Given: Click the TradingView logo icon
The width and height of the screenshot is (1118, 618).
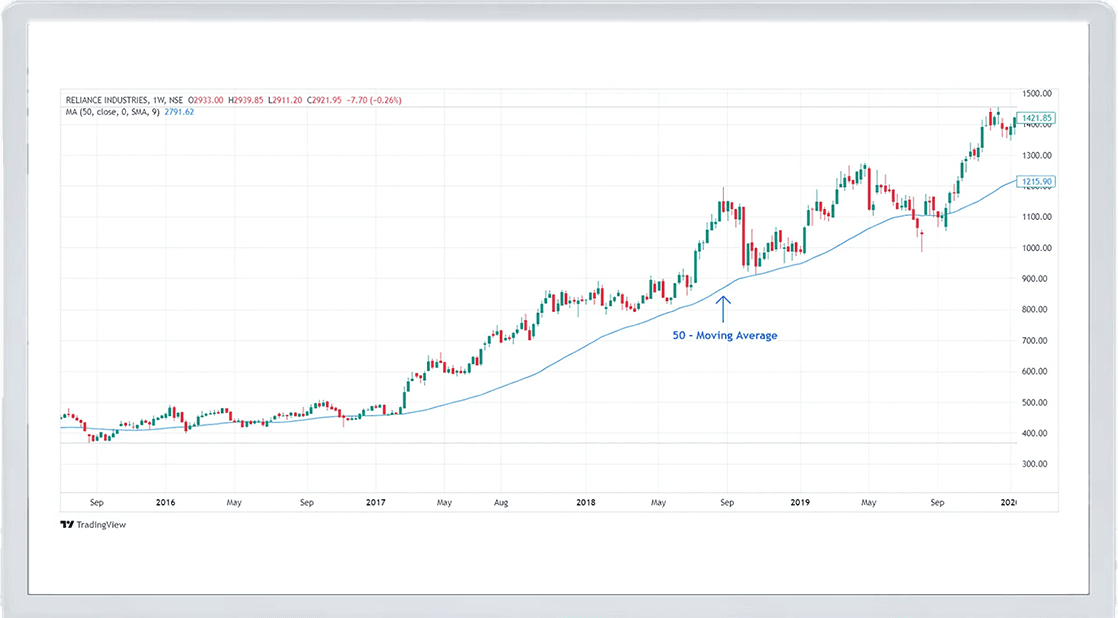Looking at the screenshot, I should tap(66, 524).
